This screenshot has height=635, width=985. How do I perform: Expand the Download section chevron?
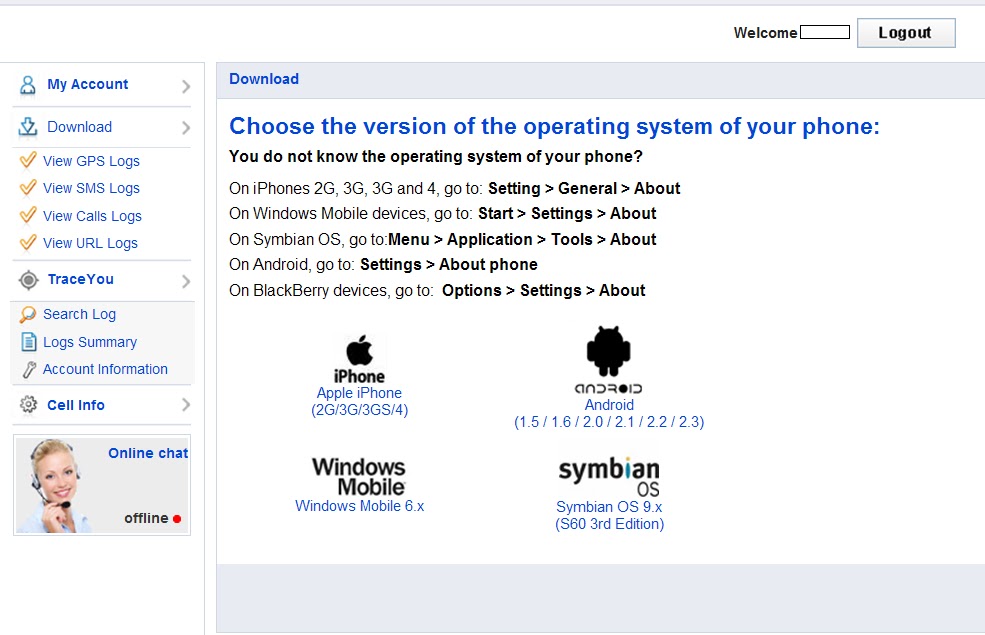(x=186, y=128)
